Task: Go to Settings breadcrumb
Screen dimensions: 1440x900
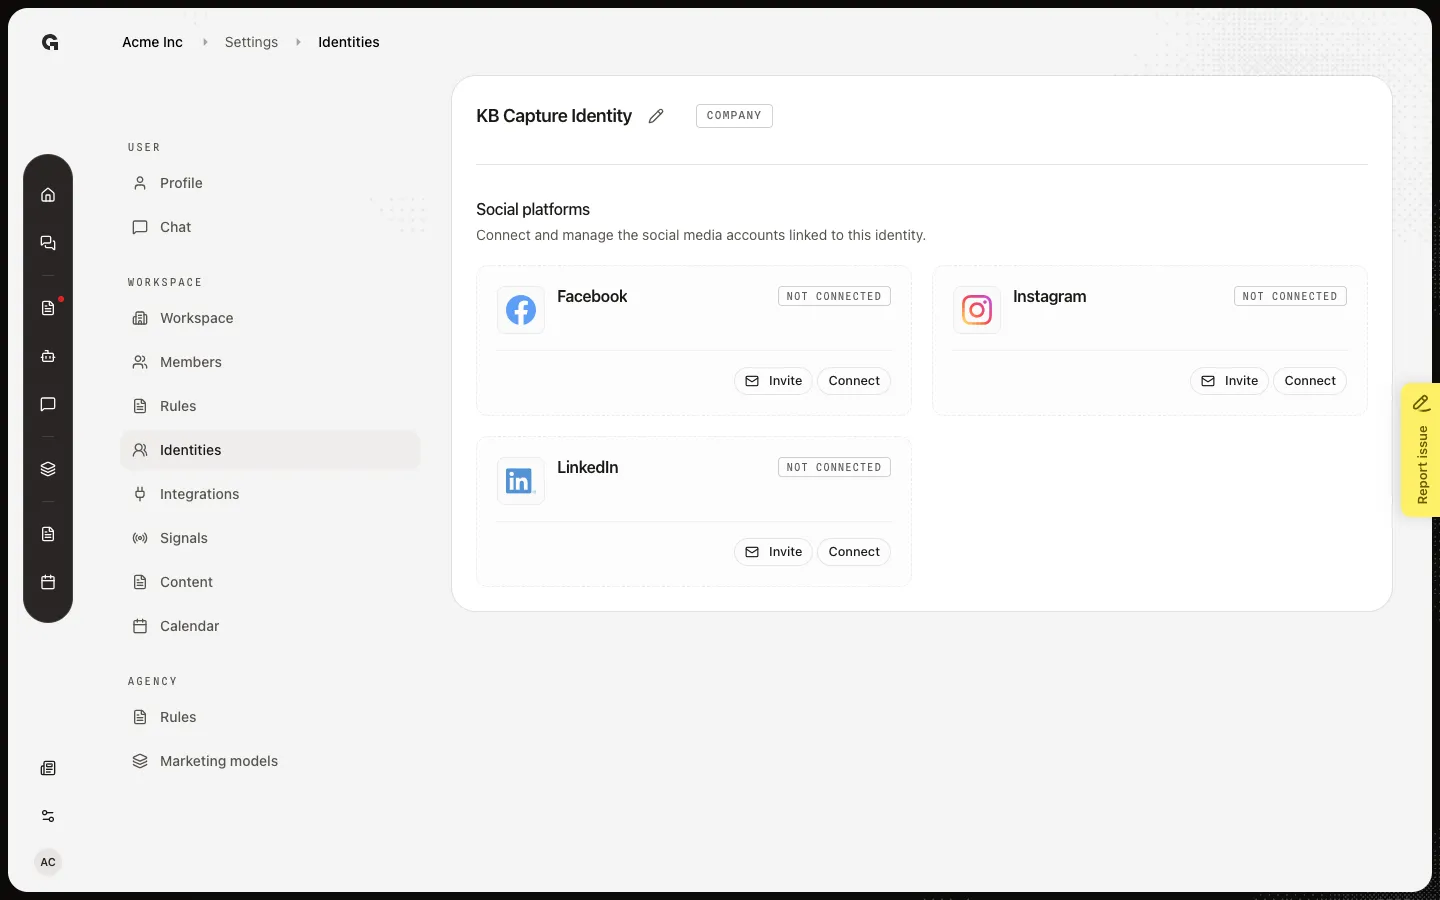Action: pyautogui.click(x=251, y=42)
